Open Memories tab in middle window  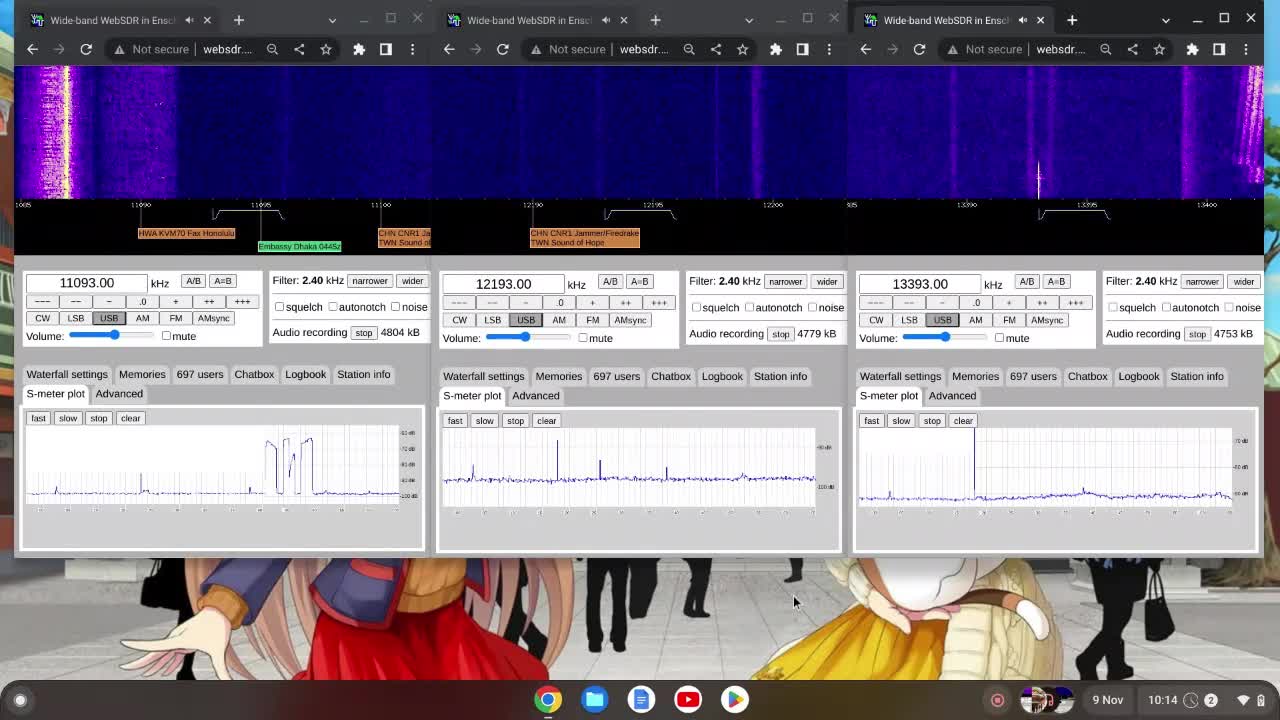pyautogui.click(x=559, y=376)
